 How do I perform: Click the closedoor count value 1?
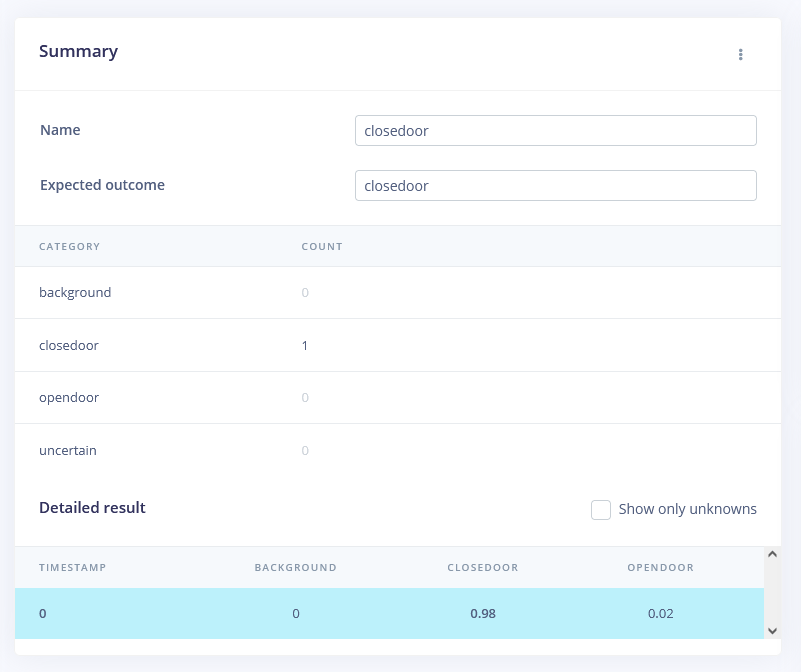coord(305,345)
